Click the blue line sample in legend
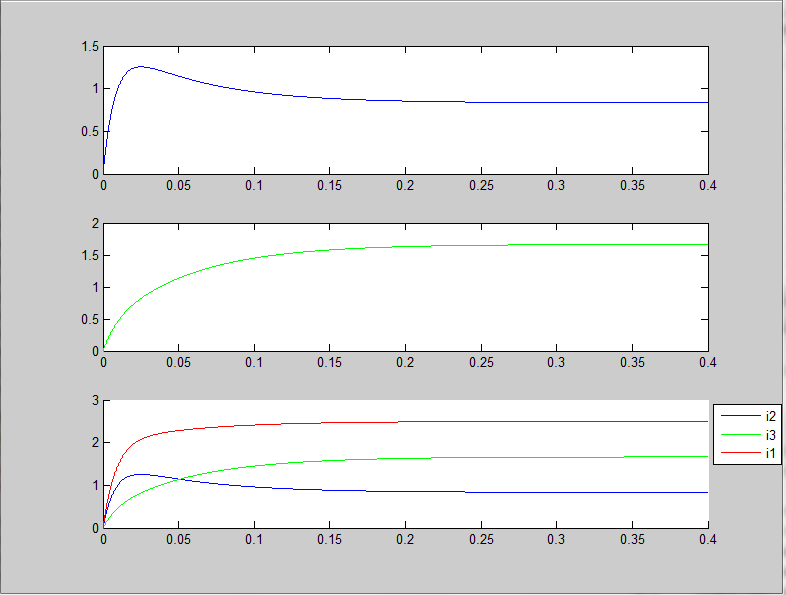This screenshot has width=786, height=595. [738, 415]
